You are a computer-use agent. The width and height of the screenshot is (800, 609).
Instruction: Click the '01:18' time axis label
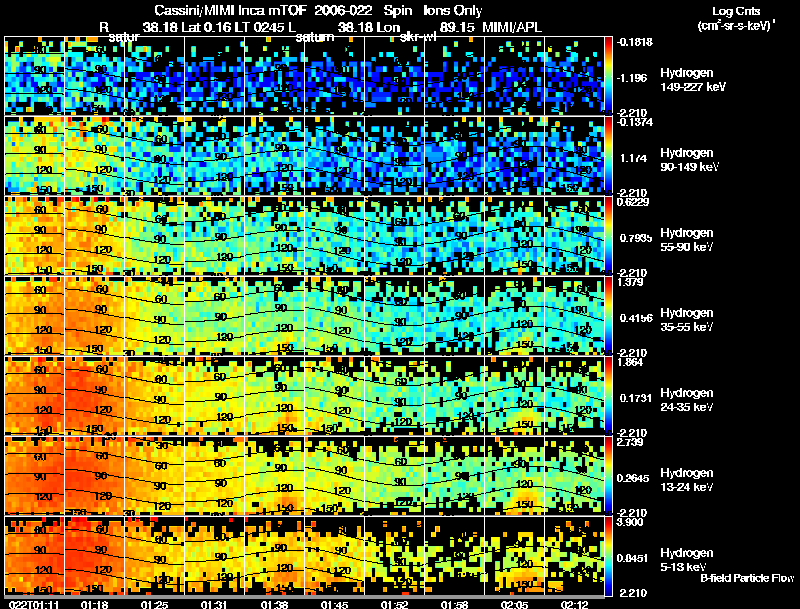pos(94,605)
